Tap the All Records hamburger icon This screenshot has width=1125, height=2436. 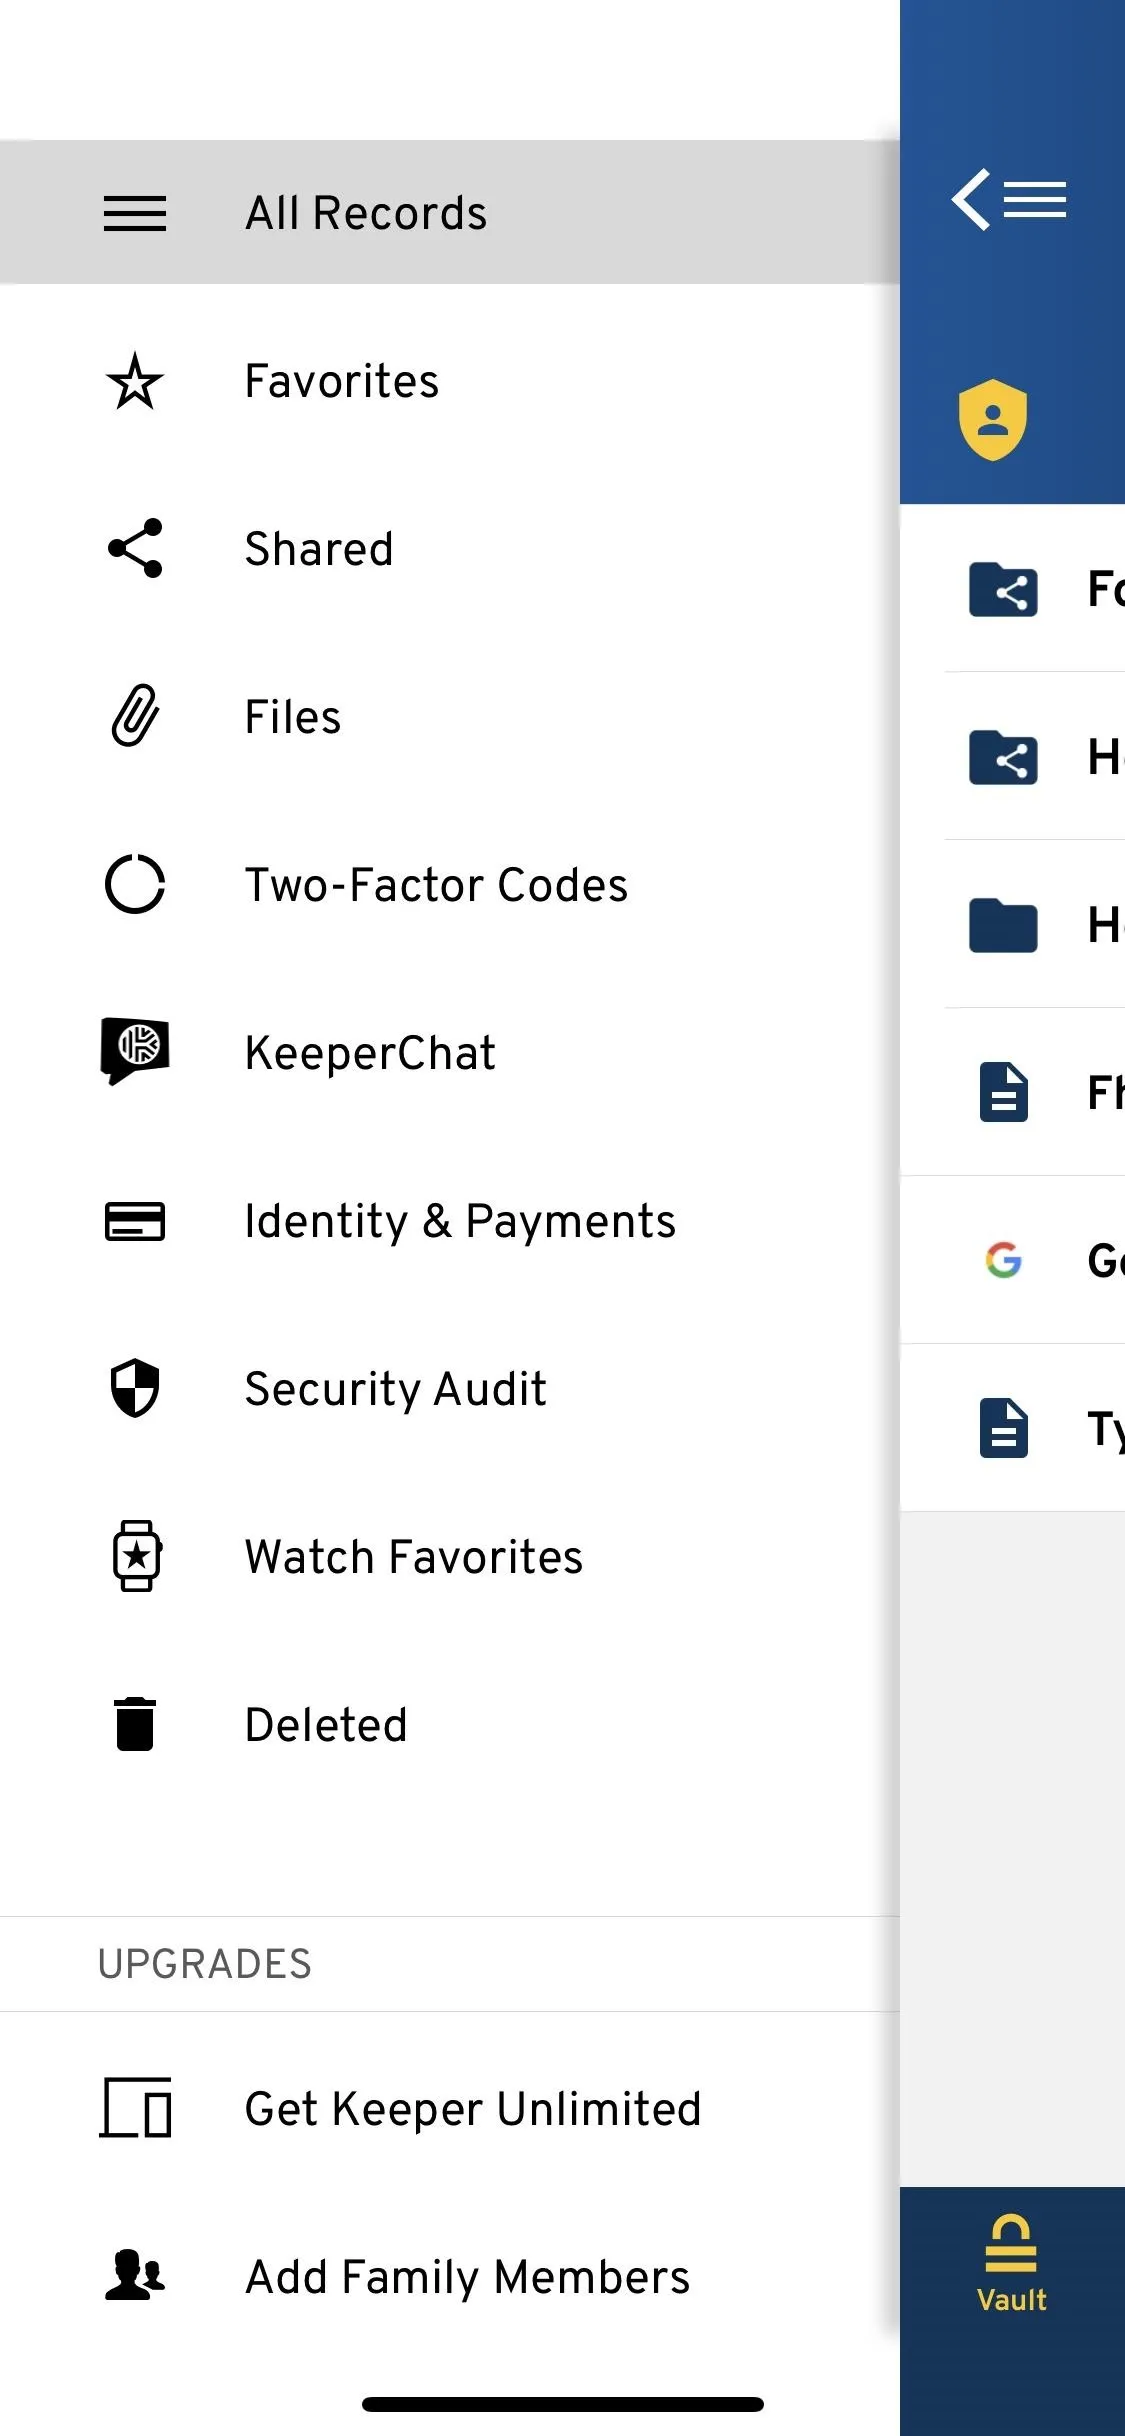(x=135, y=213)
